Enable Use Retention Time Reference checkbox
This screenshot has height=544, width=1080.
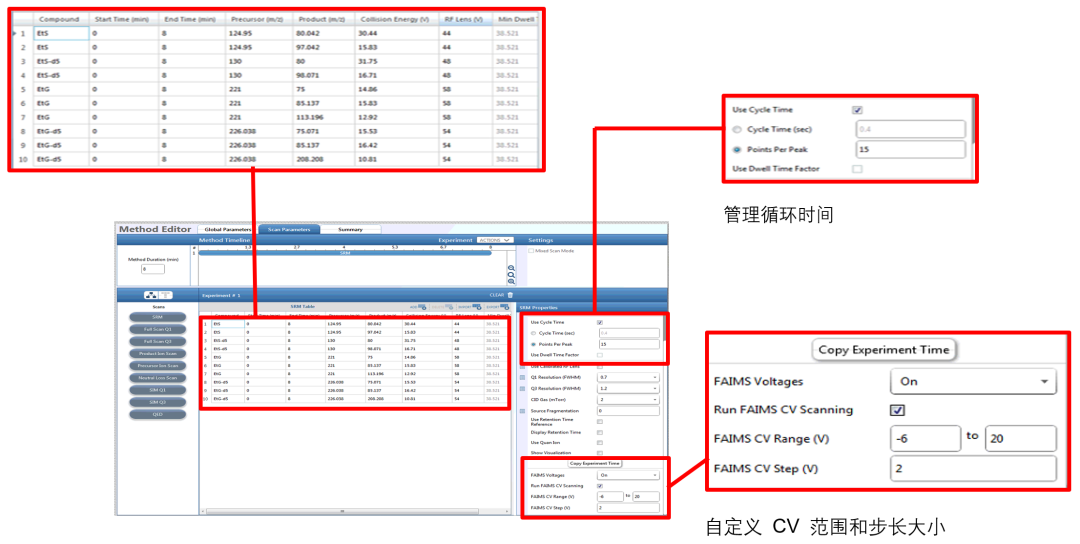point(600,421)
